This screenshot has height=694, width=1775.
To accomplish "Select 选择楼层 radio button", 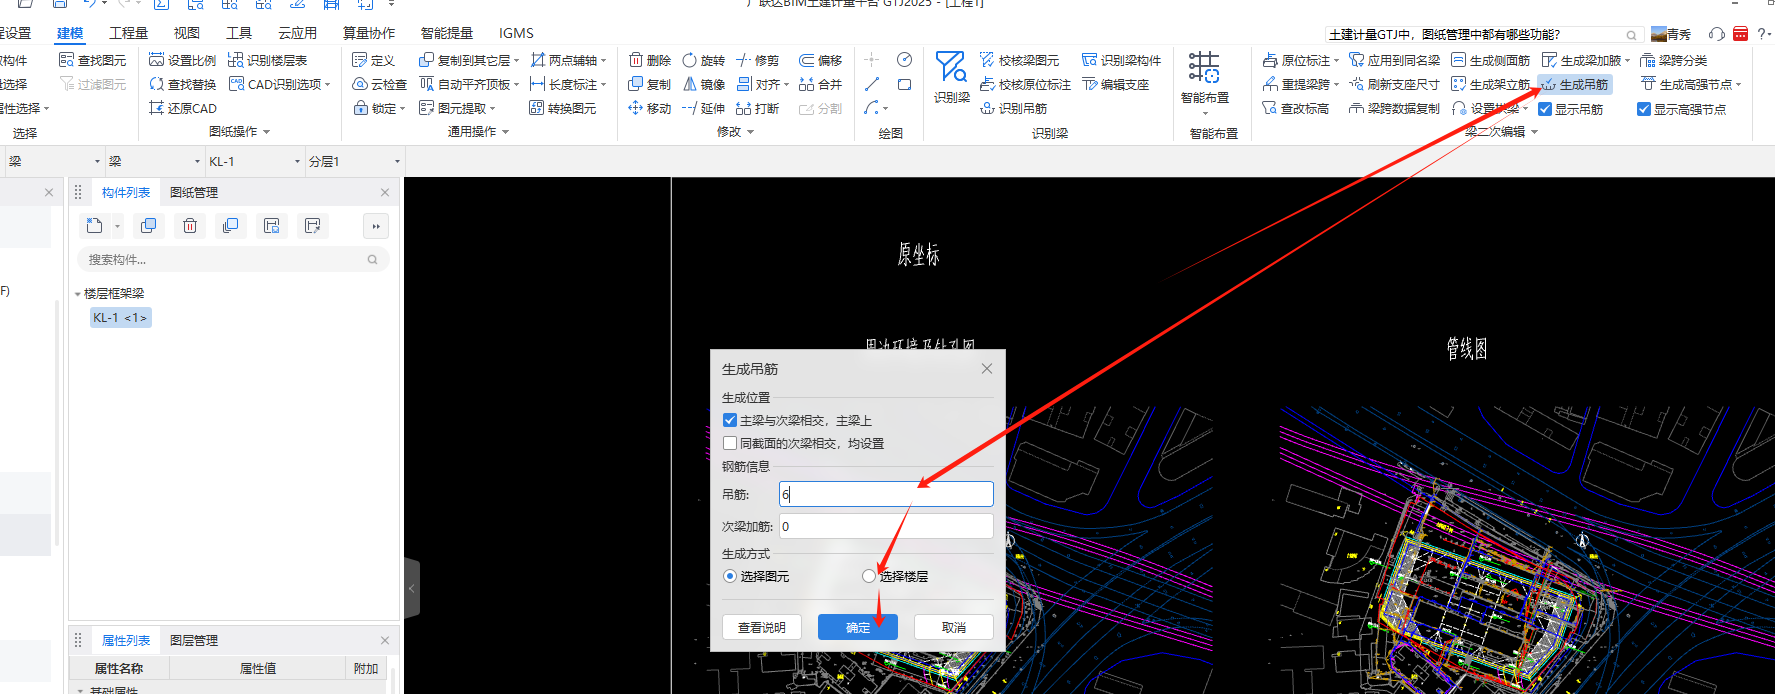I will pos(869,576).
